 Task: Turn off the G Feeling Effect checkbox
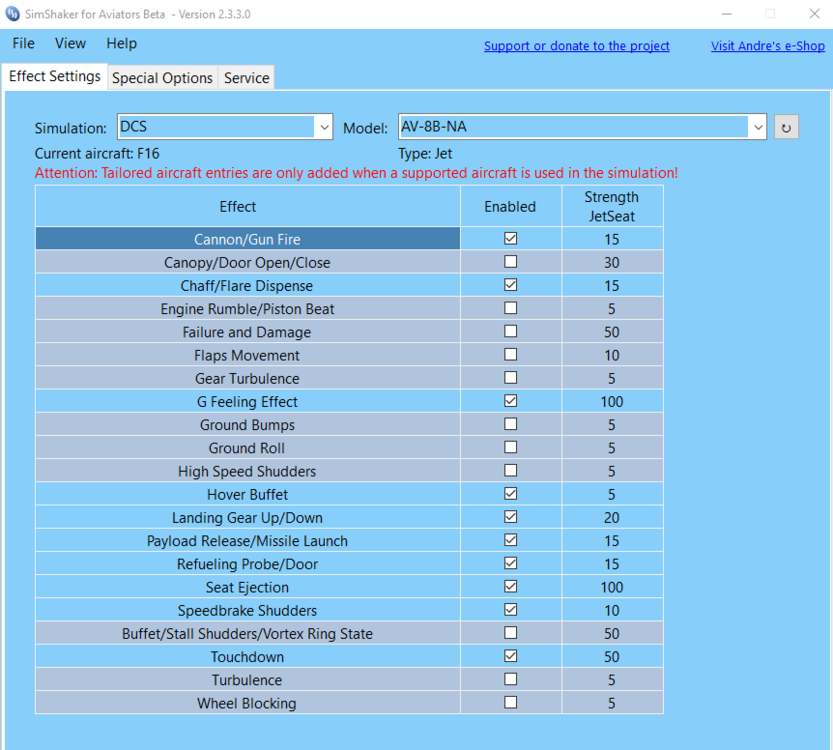click(511, 401)
